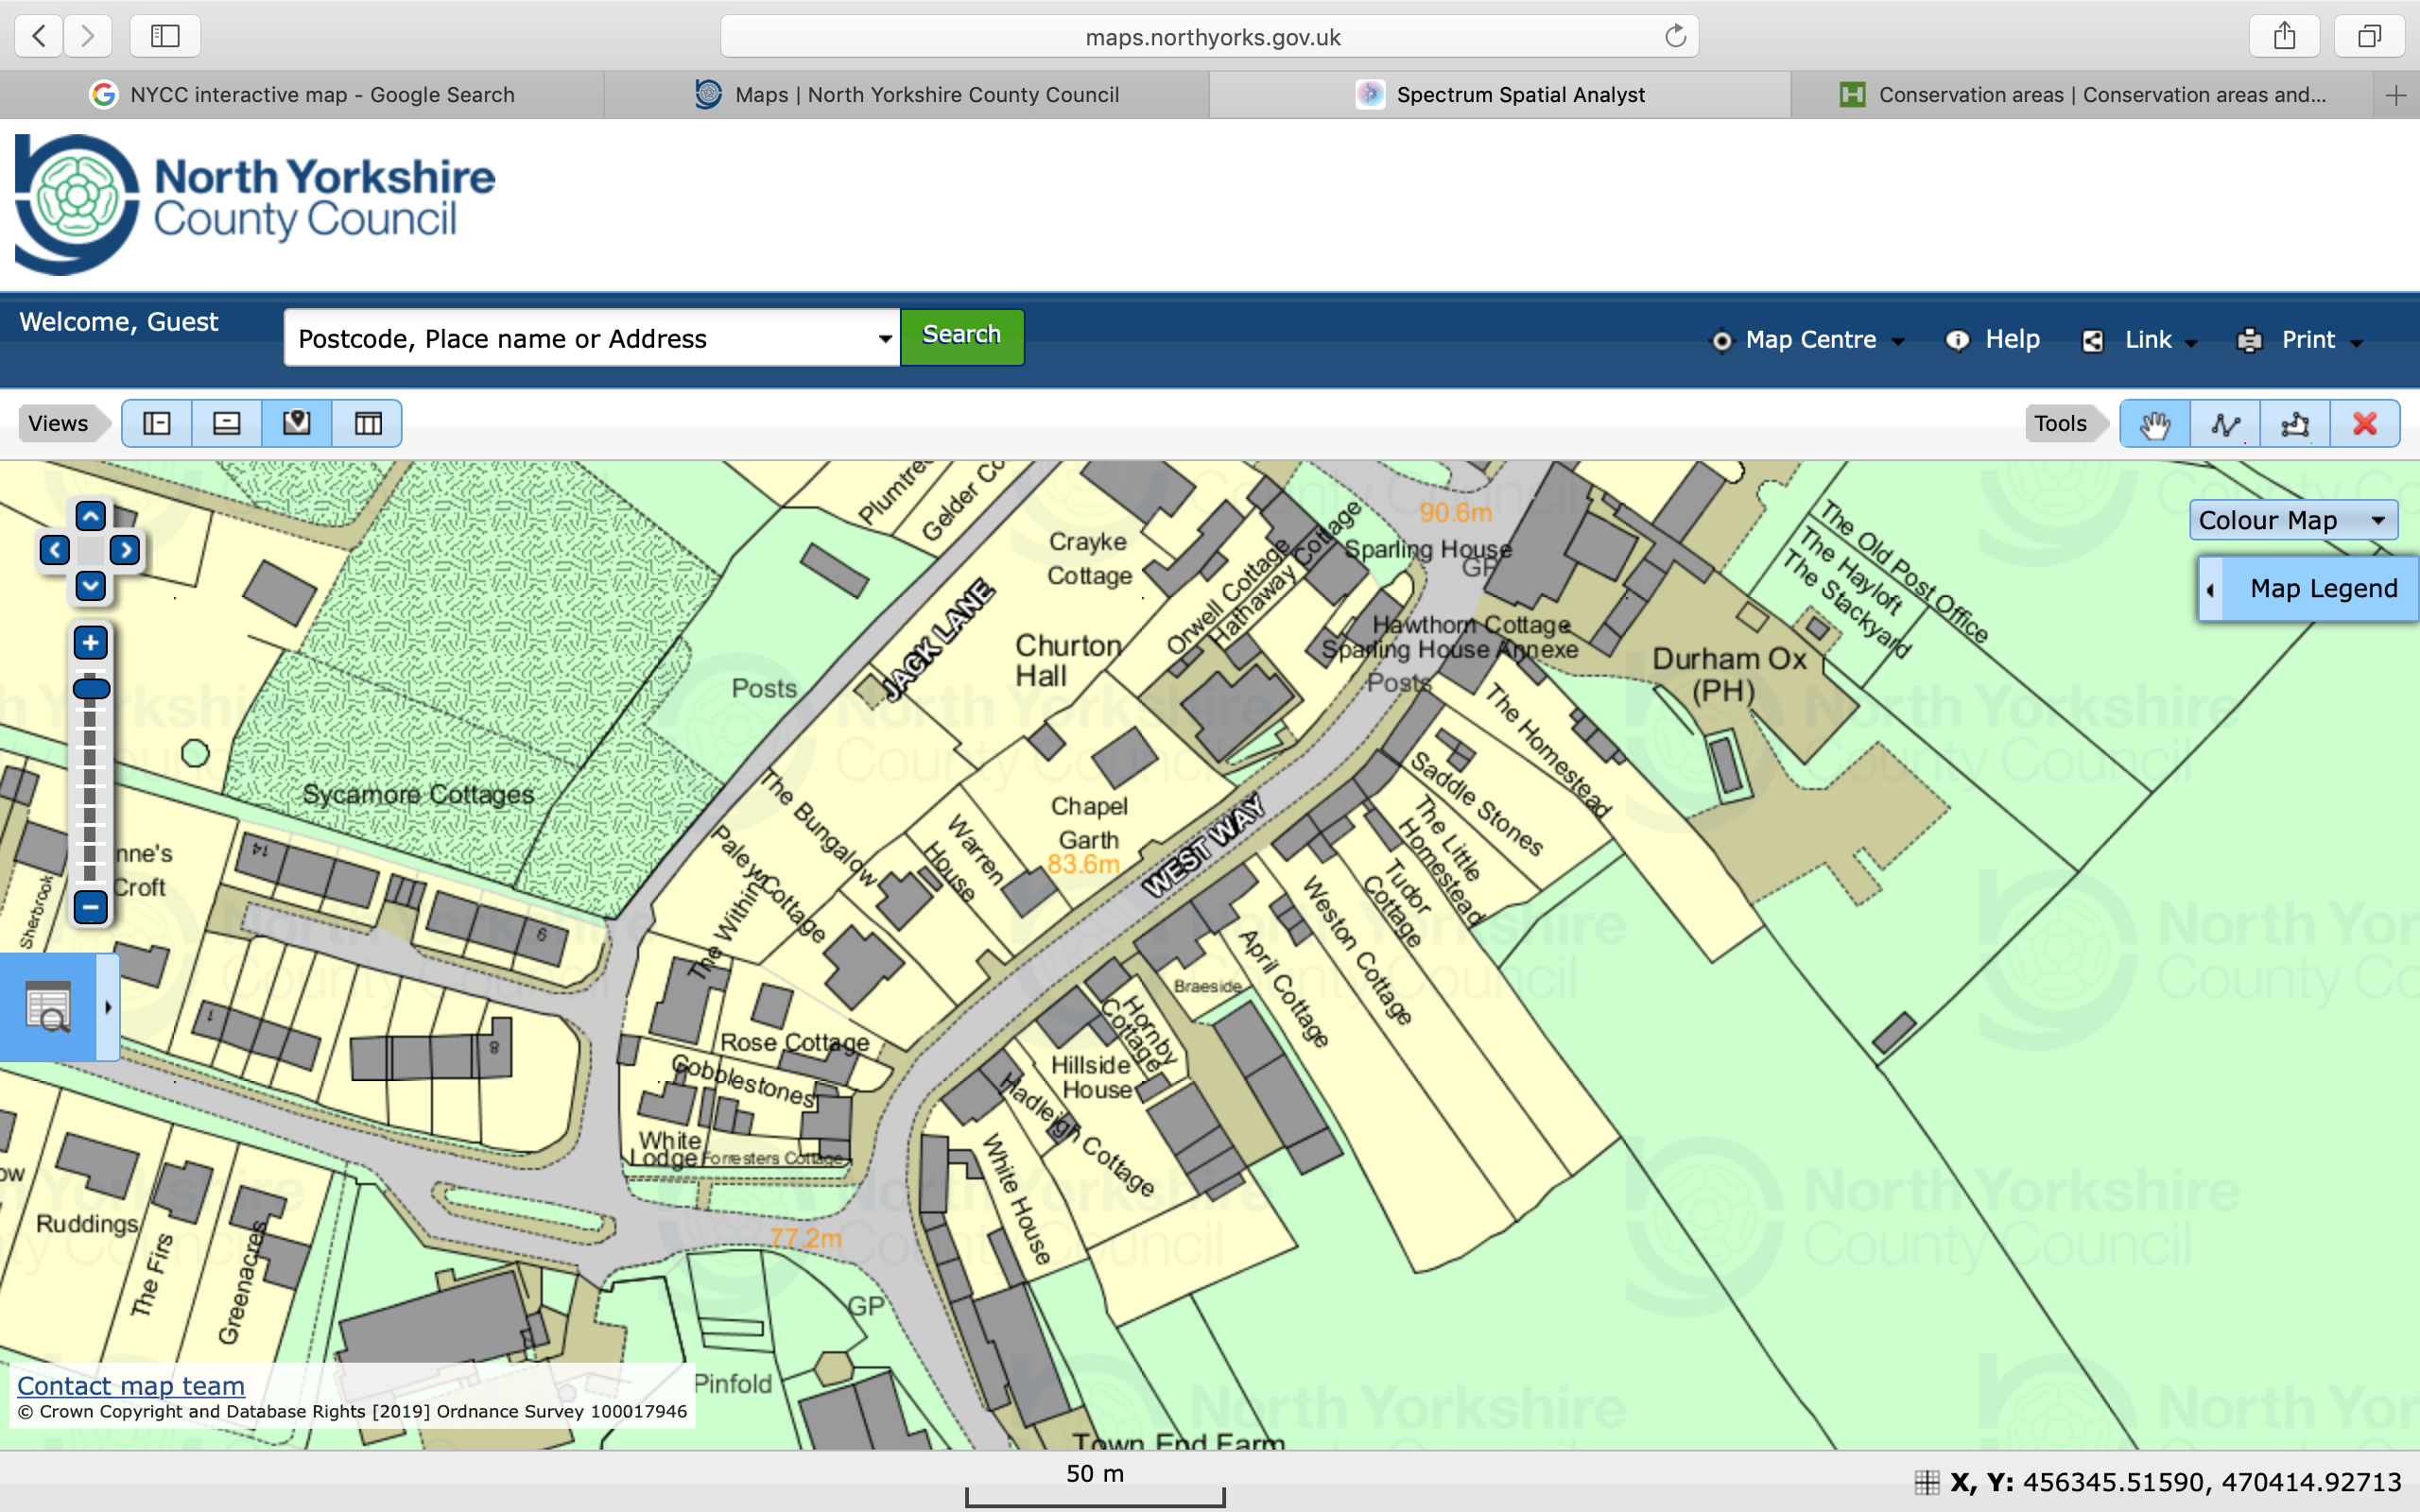Pan the map up with arrow
This screenshot has height=1512, width=2420.
click(x=91, y=517)
